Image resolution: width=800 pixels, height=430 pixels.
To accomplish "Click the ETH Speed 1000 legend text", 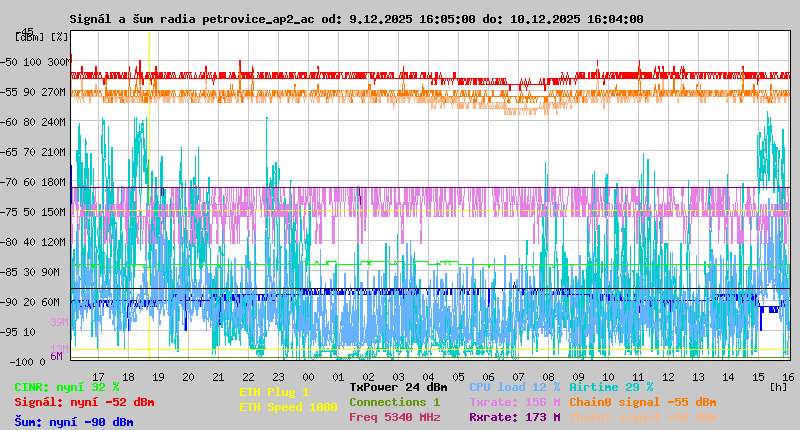I will [288, 407].
